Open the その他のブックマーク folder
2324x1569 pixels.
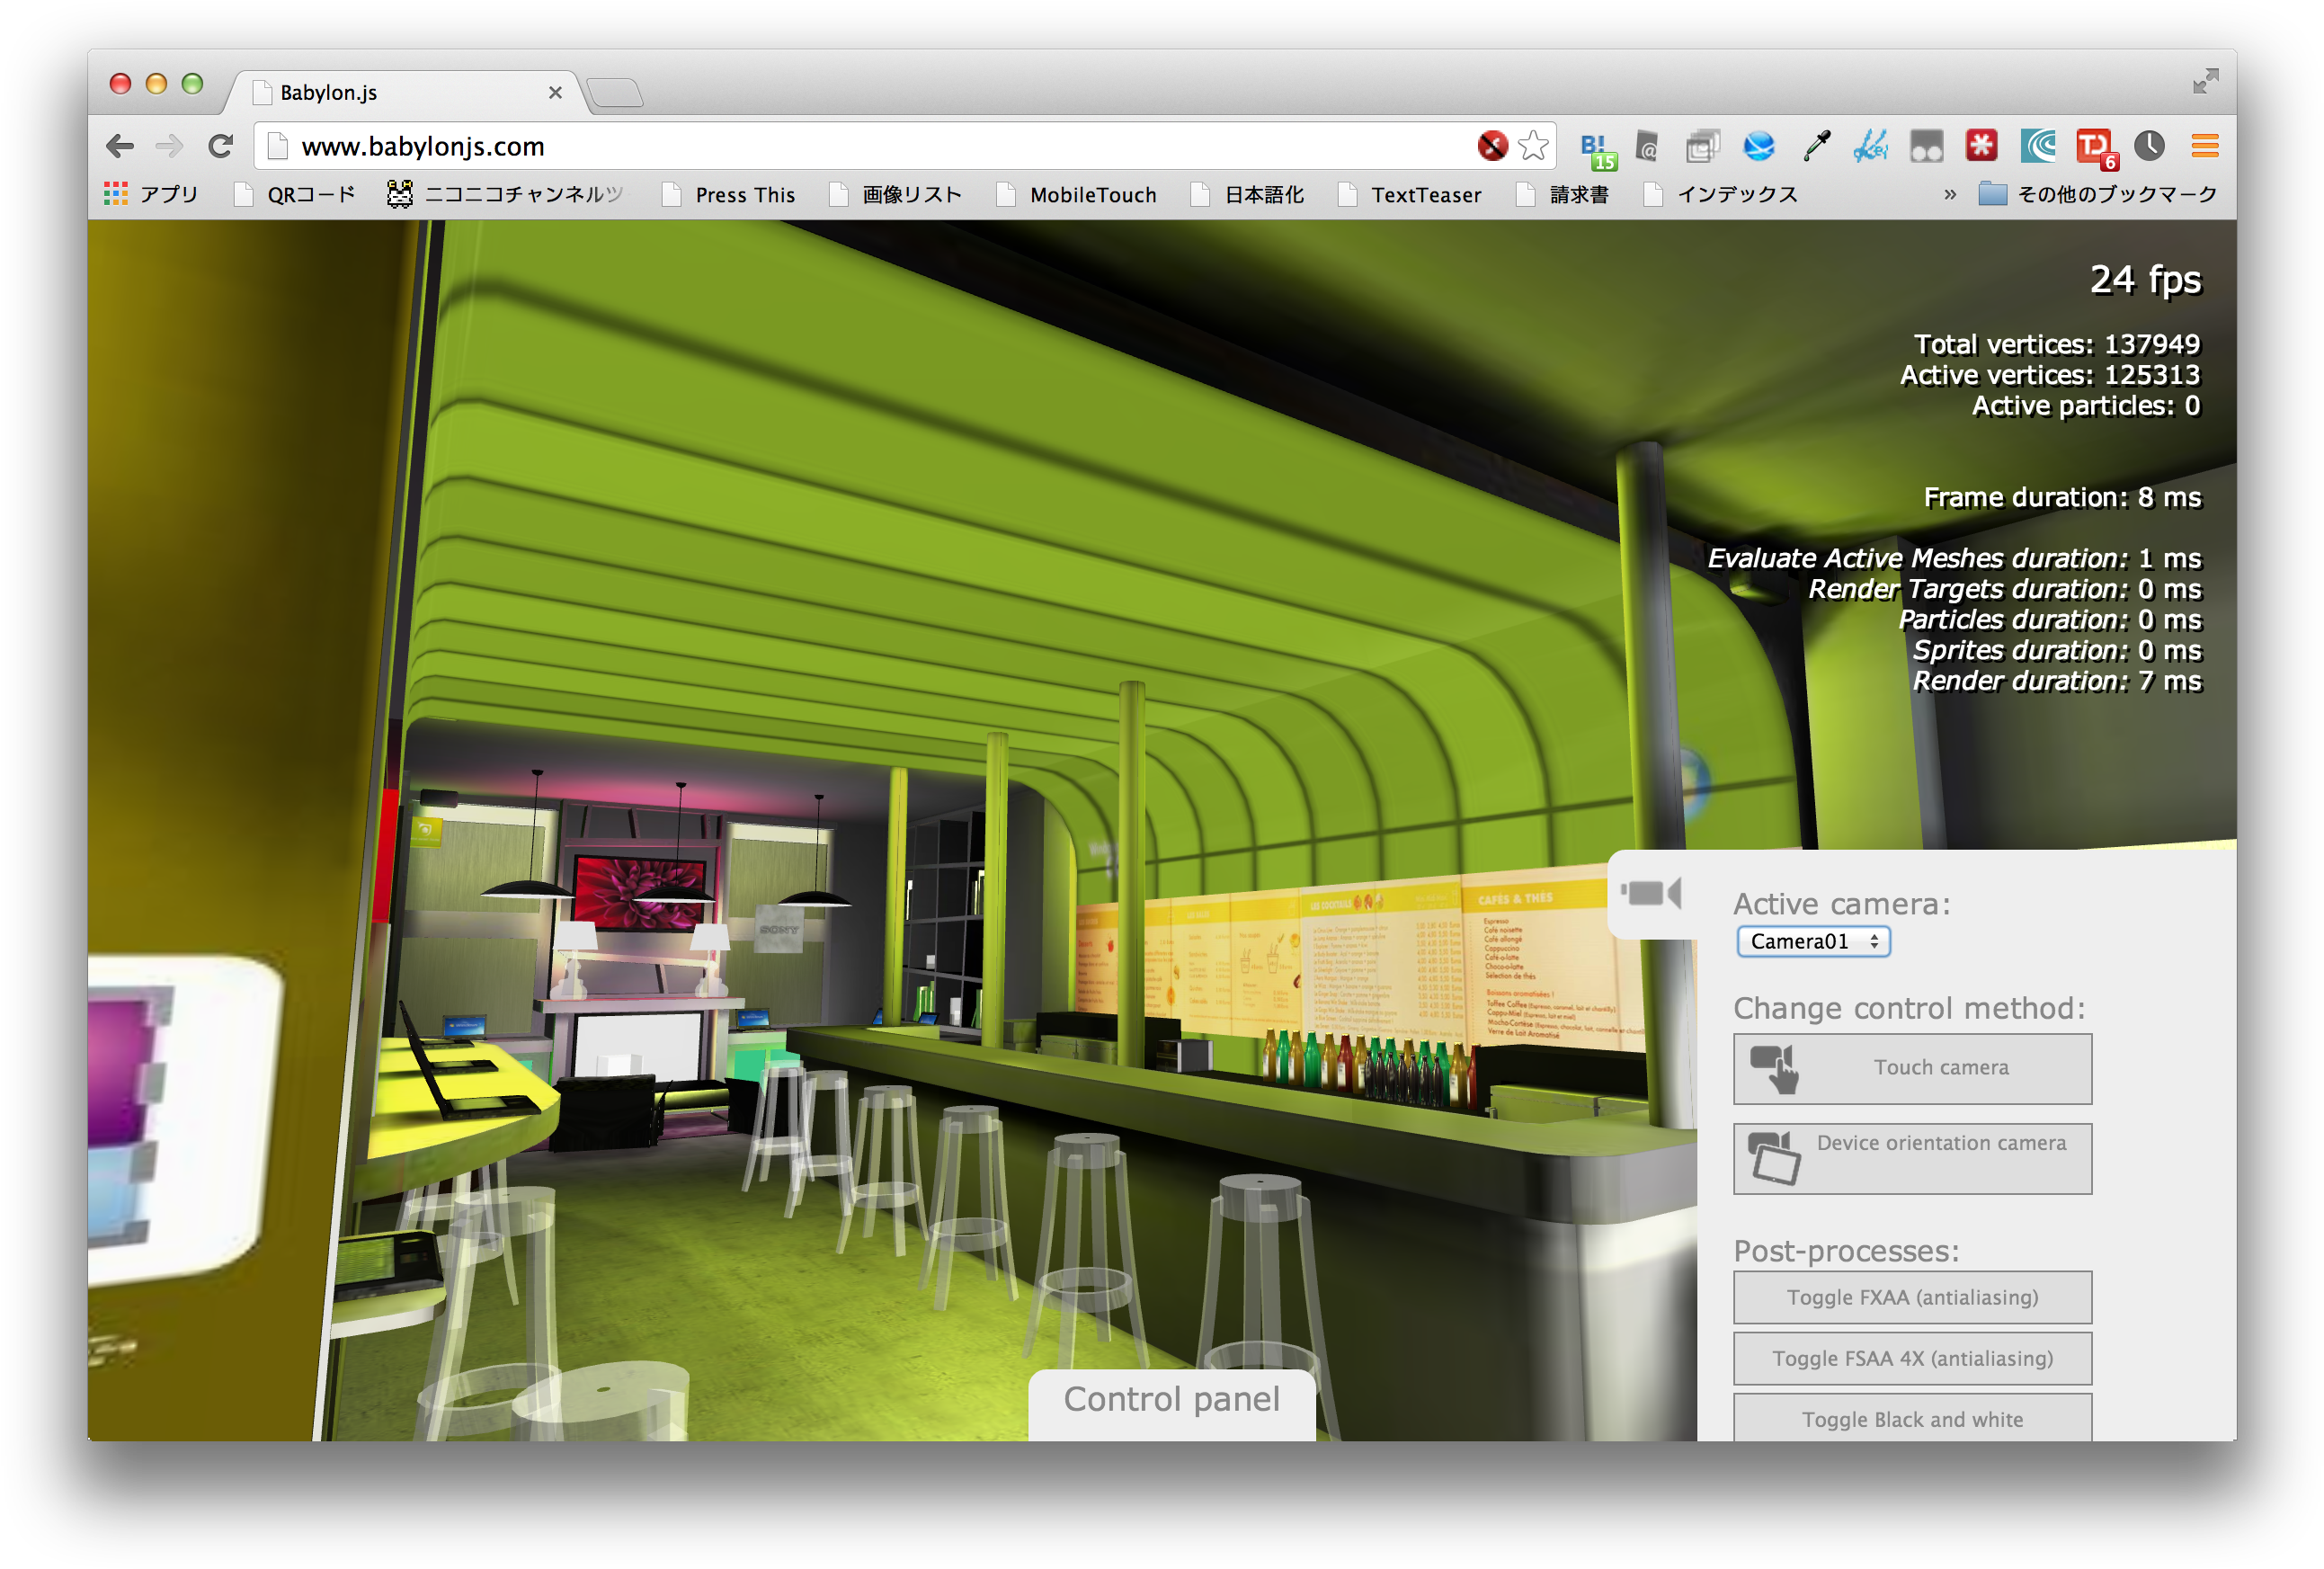[2097, 194]
